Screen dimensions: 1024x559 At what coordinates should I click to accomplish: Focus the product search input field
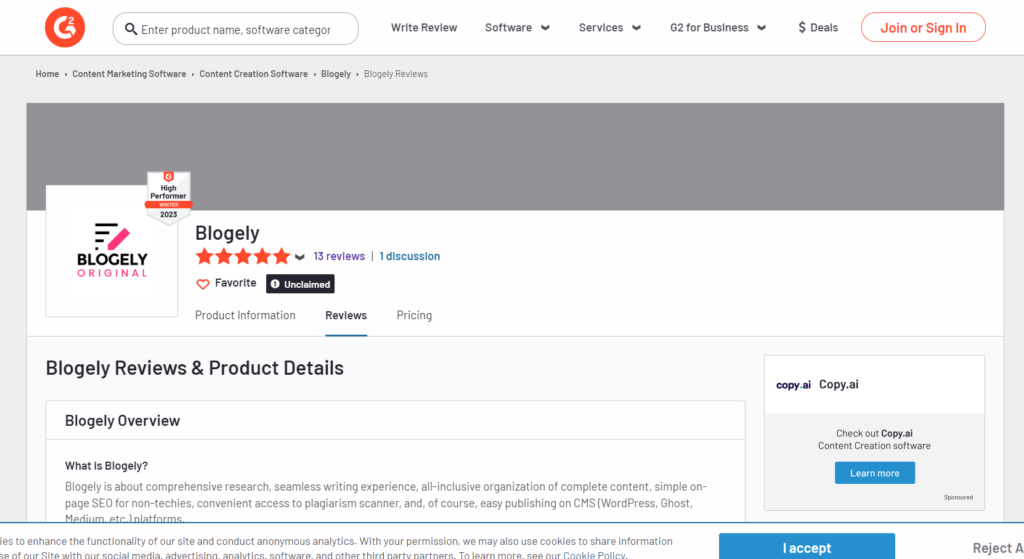(235, 29)
